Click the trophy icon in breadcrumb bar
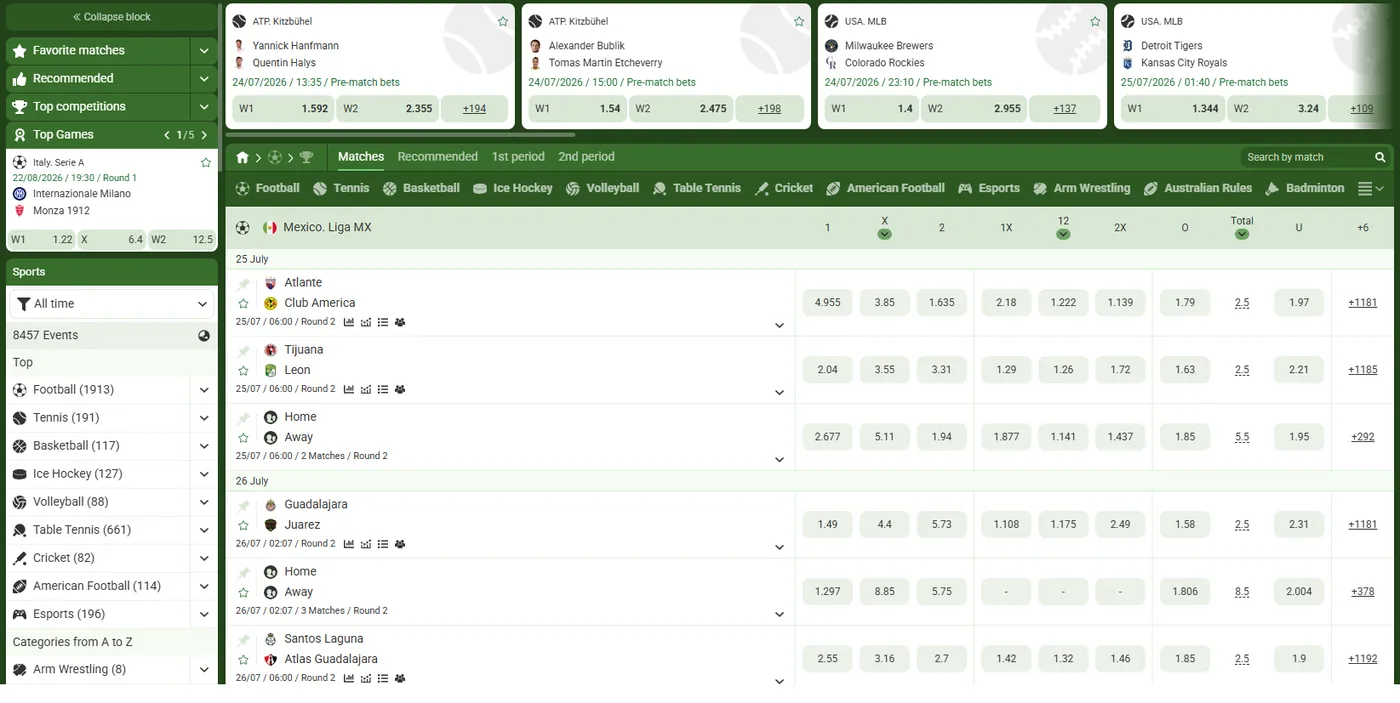Viewport: 1400px width, 703px height. (306, 157)
